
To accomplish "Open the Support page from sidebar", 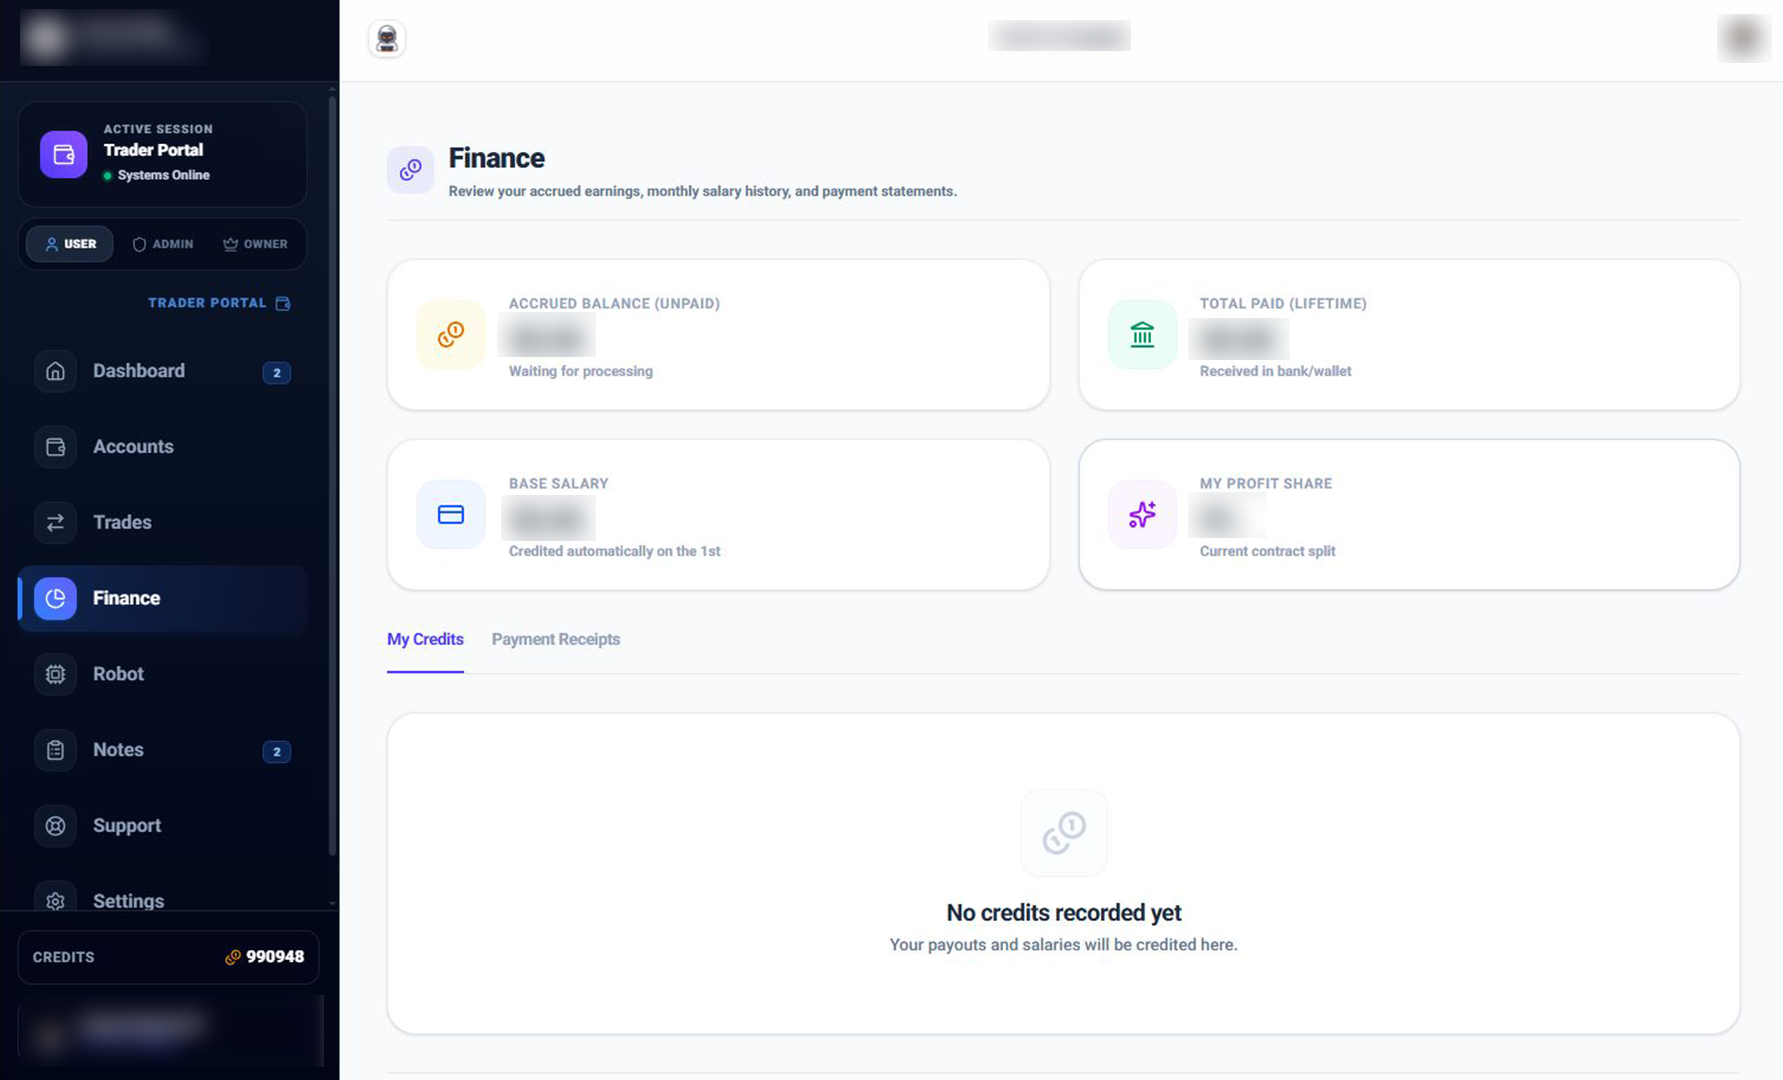I will click(x=163, y=826).
